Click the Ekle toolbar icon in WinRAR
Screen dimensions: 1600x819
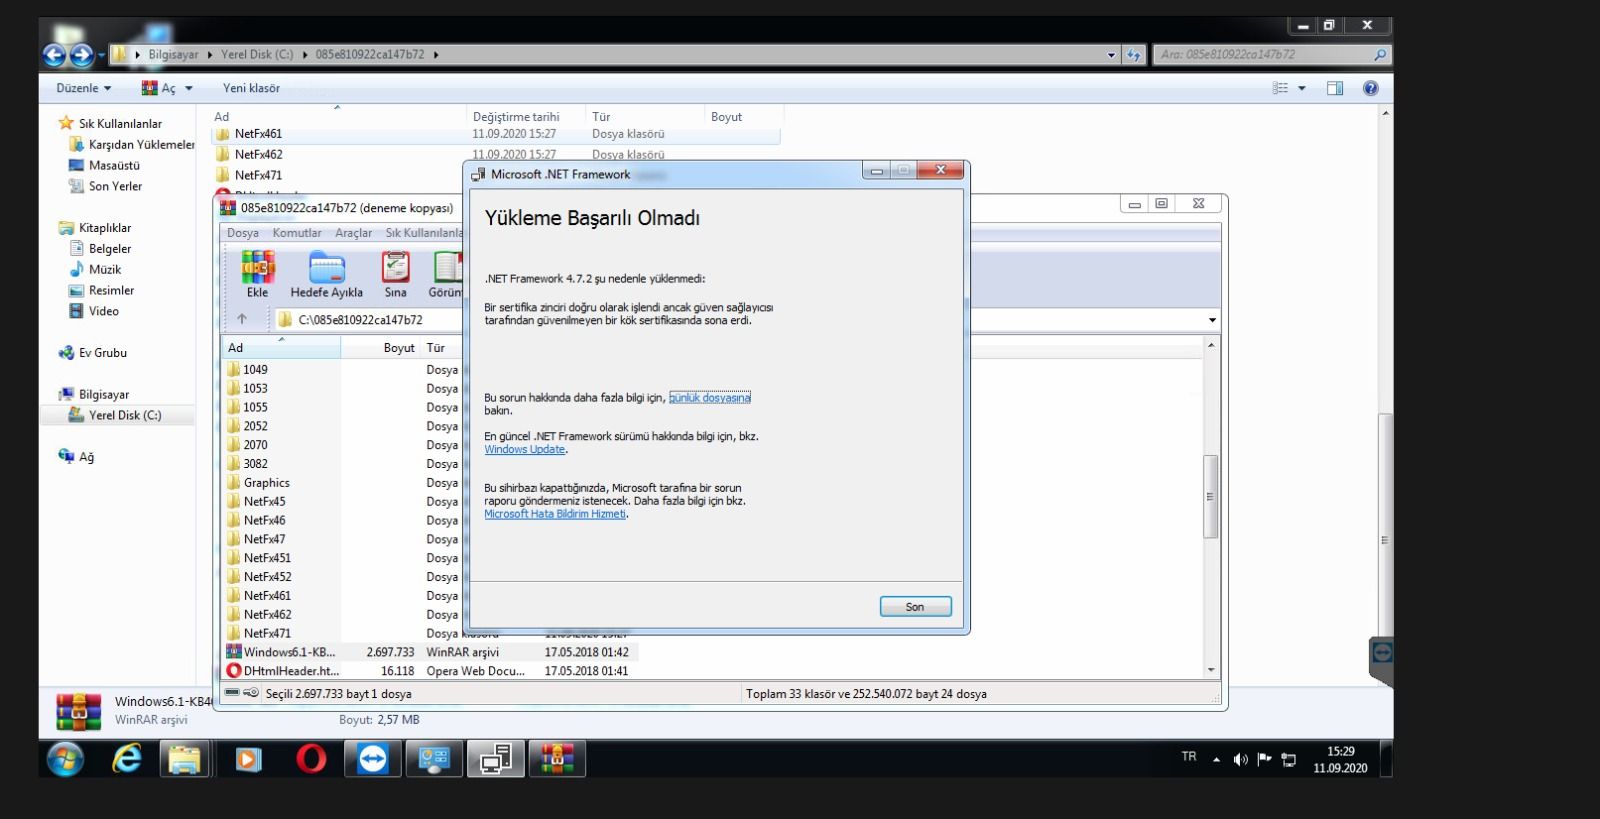pos(257,274)
